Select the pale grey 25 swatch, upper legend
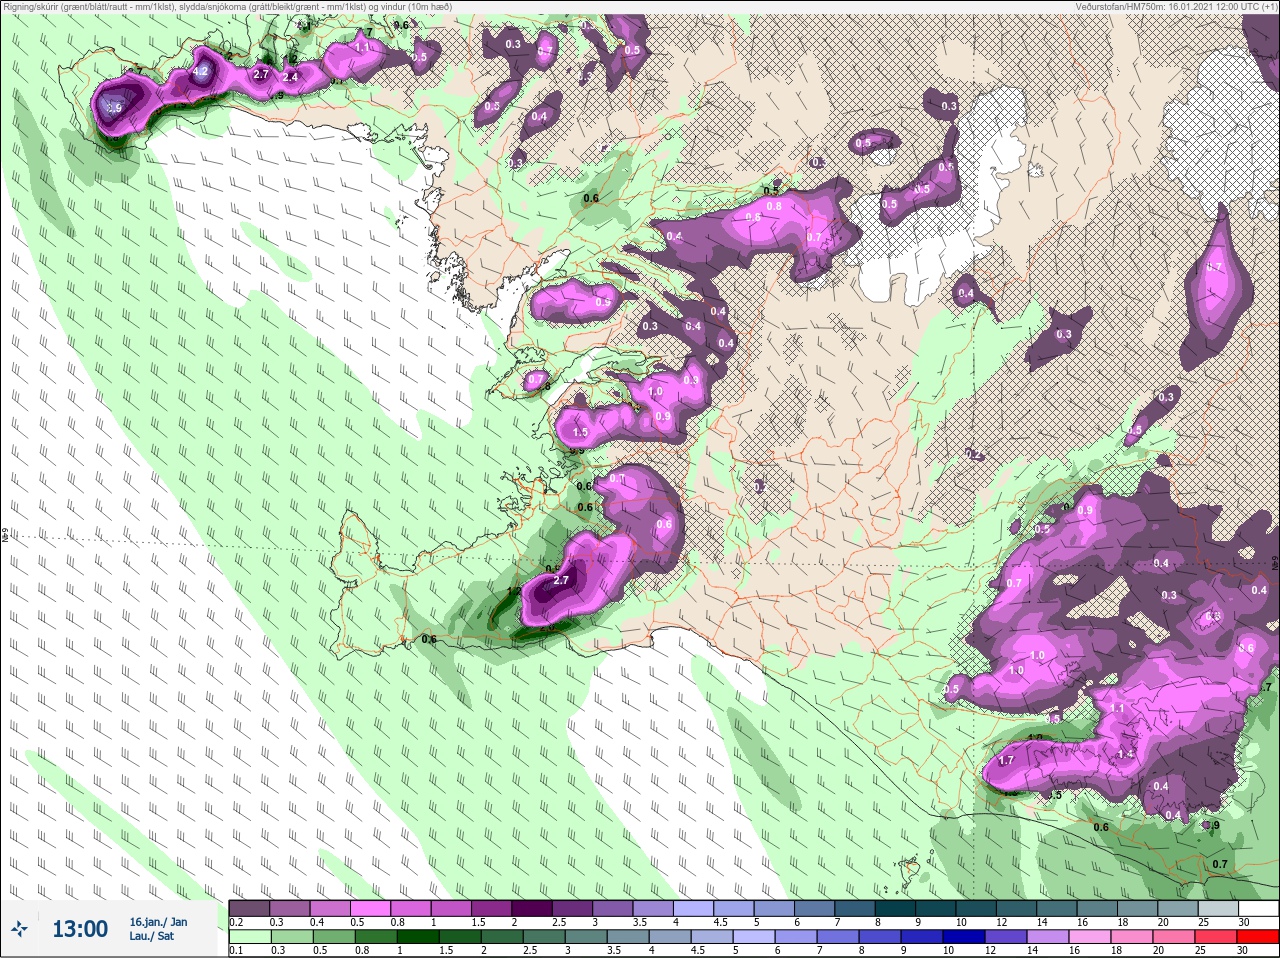 1216,908
